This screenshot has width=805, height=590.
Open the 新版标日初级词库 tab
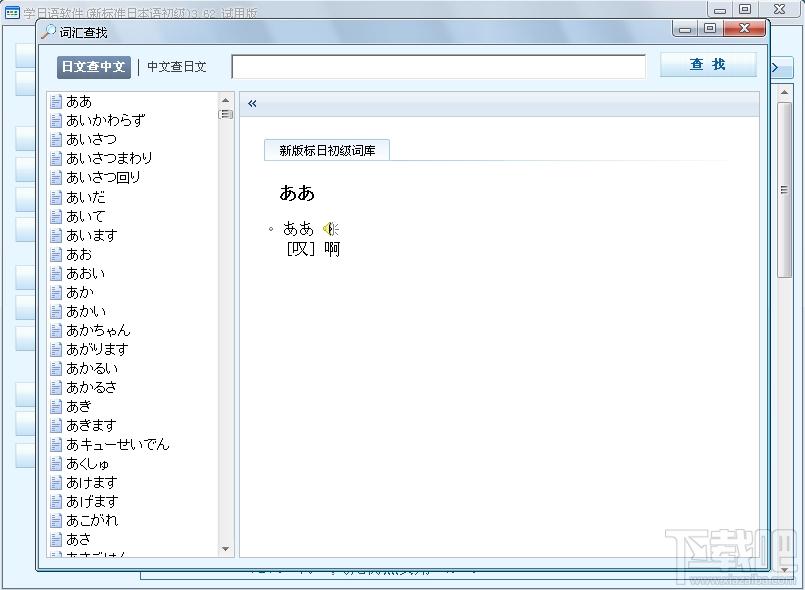327,150
